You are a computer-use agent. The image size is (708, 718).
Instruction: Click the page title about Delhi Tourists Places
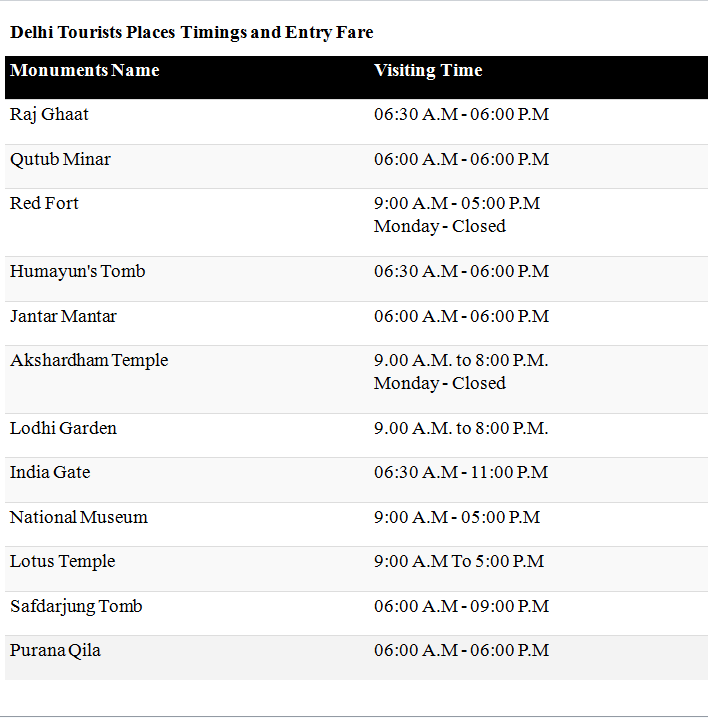(192, 33)
